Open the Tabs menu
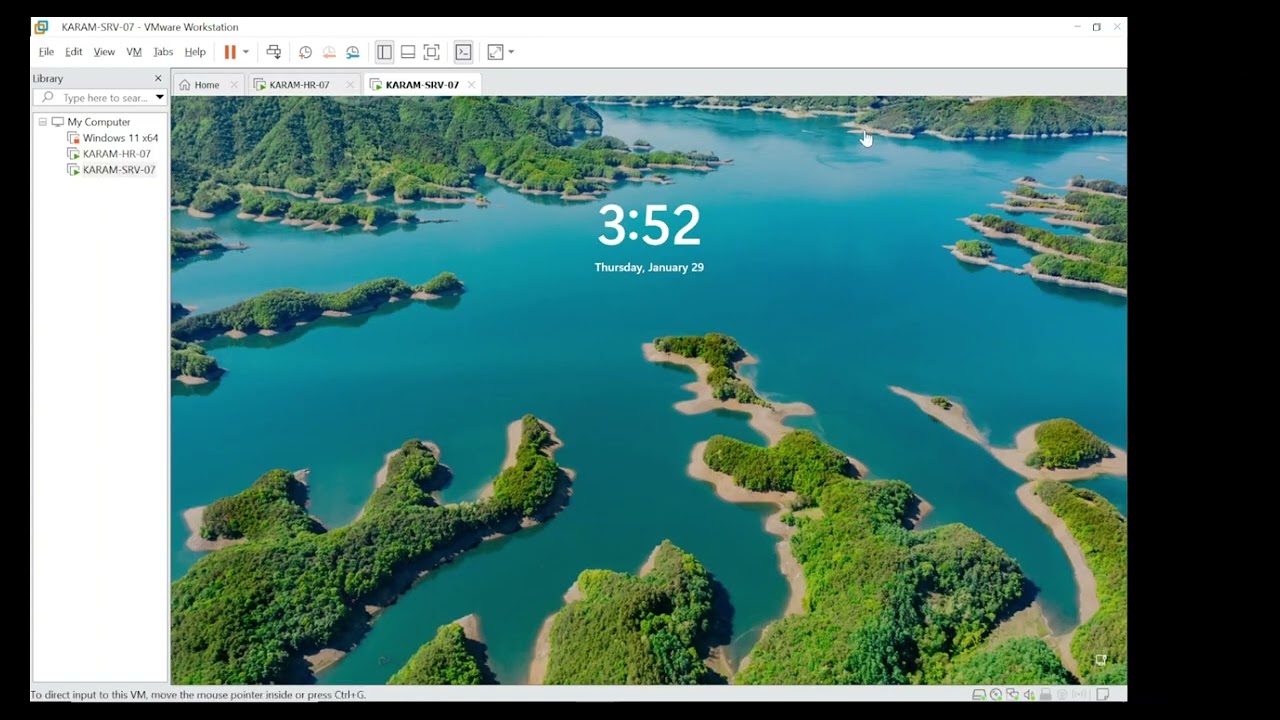1280x720 pixels. click(163, 52)
